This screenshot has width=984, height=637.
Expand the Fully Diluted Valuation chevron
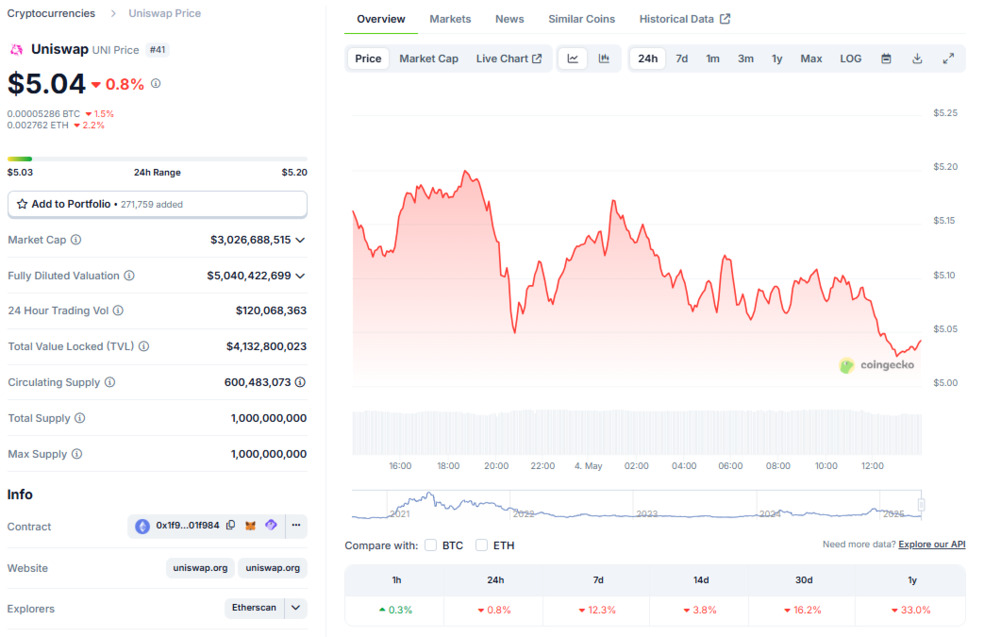coord(301,276)
